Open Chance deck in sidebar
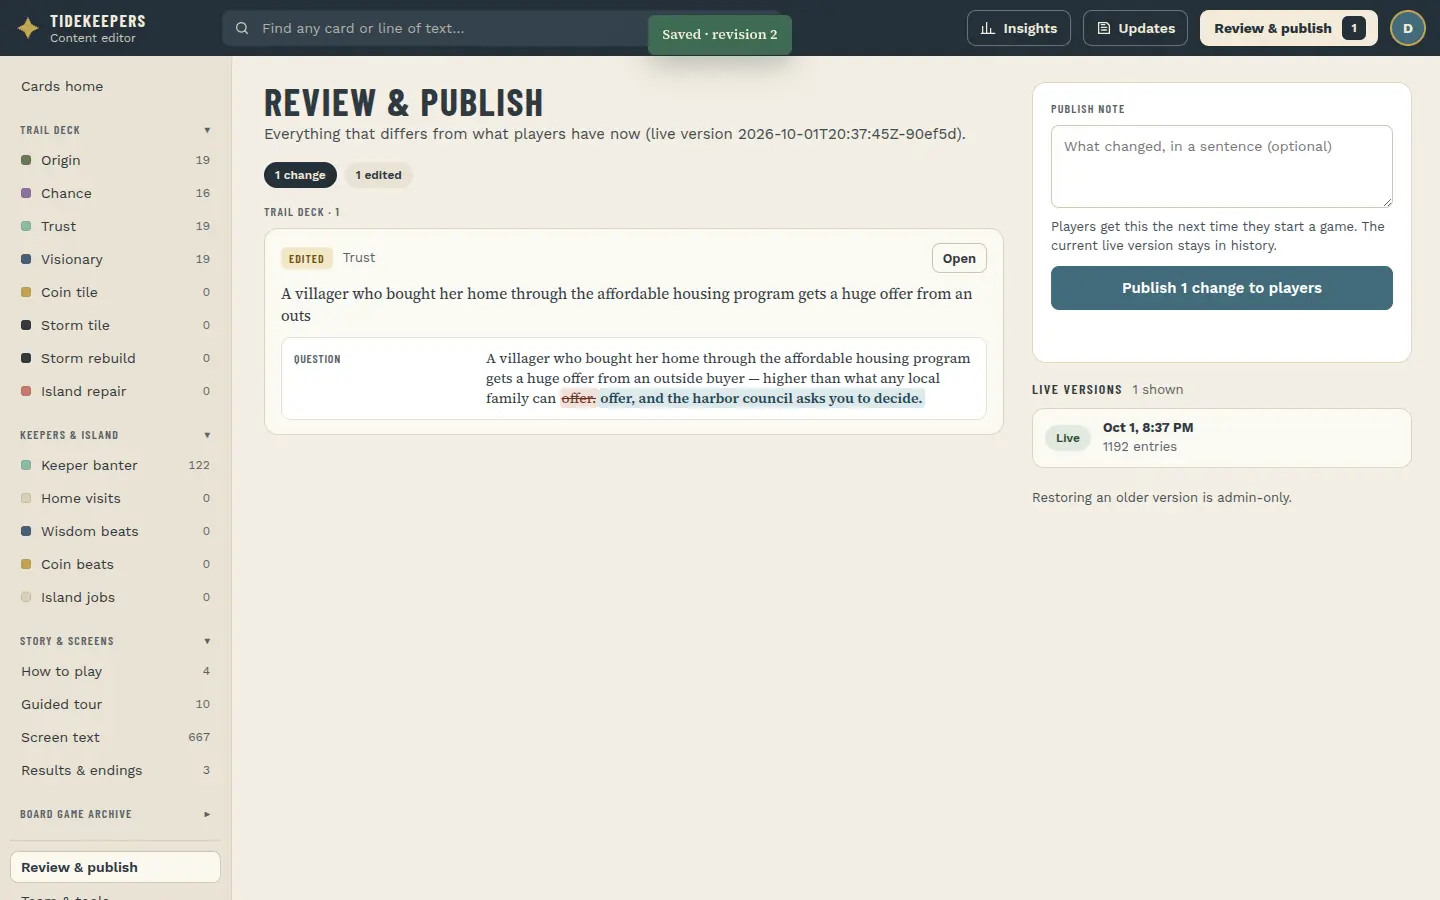Viewport: 1440px width, 900px height. coord(115,193)
